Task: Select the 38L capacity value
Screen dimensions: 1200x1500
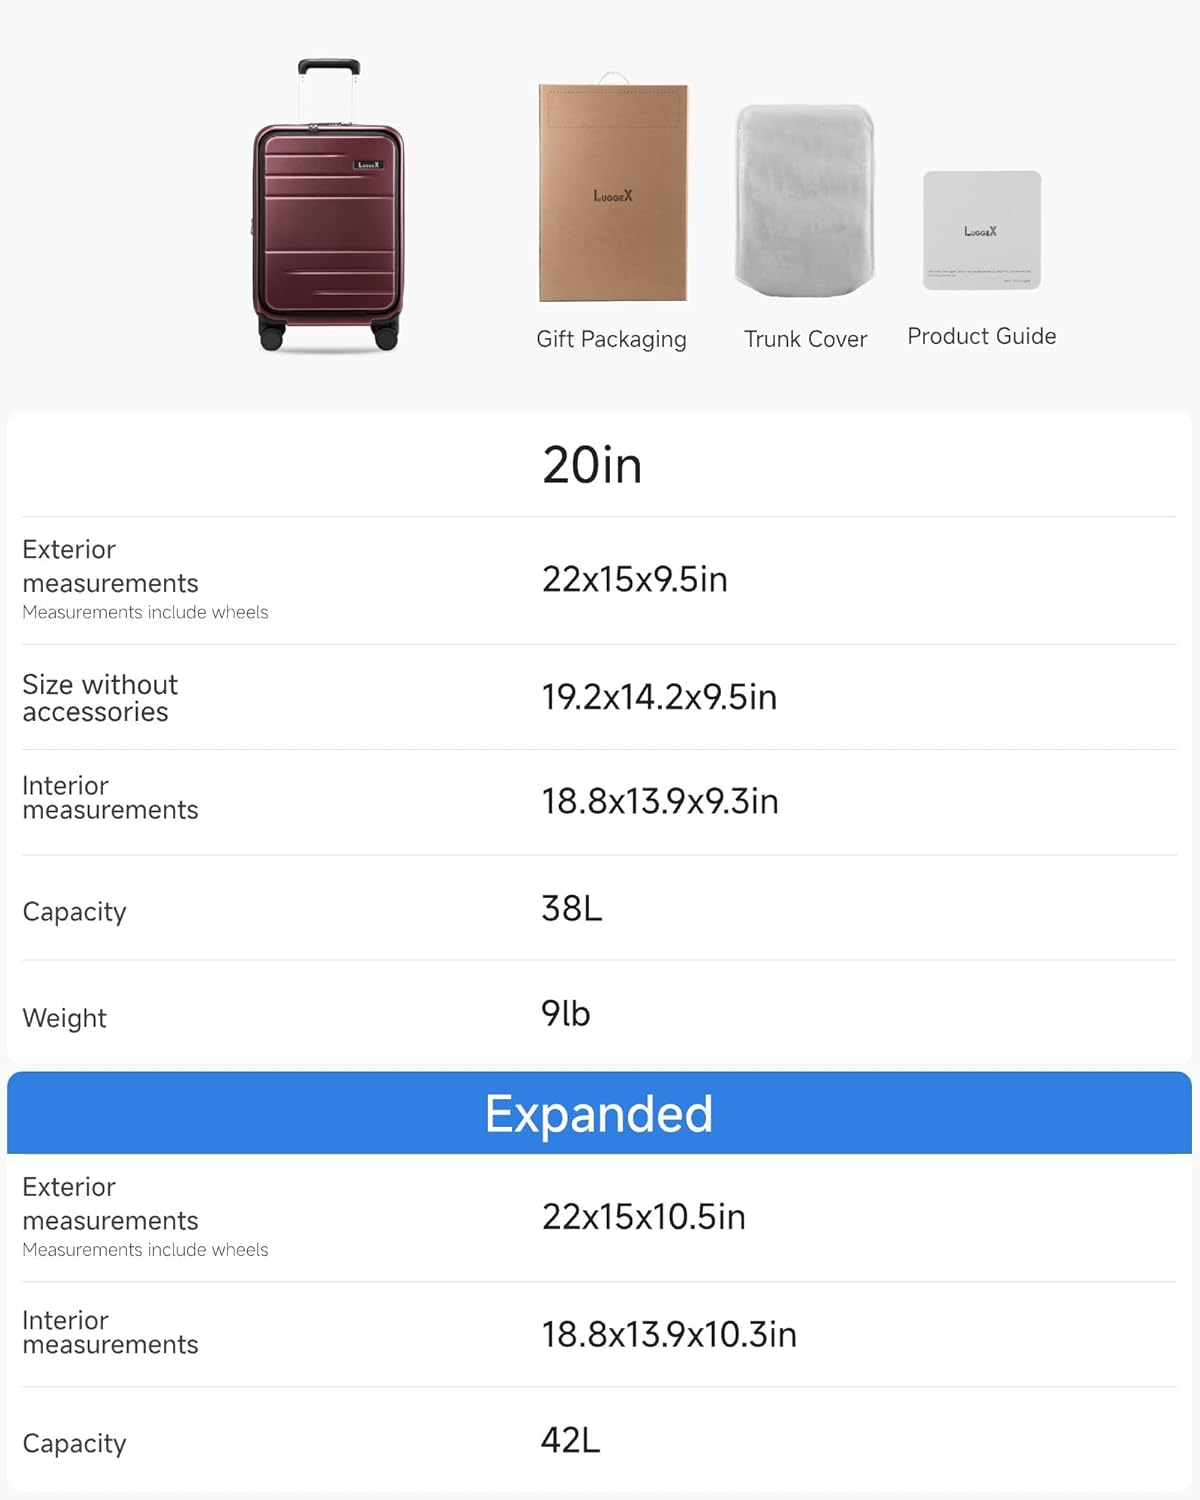Action: [572, 908]
